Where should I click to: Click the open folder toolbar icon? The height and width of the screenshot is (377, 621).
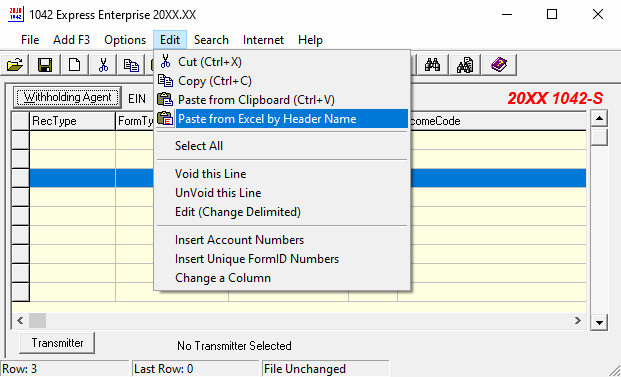coord(15,65)
